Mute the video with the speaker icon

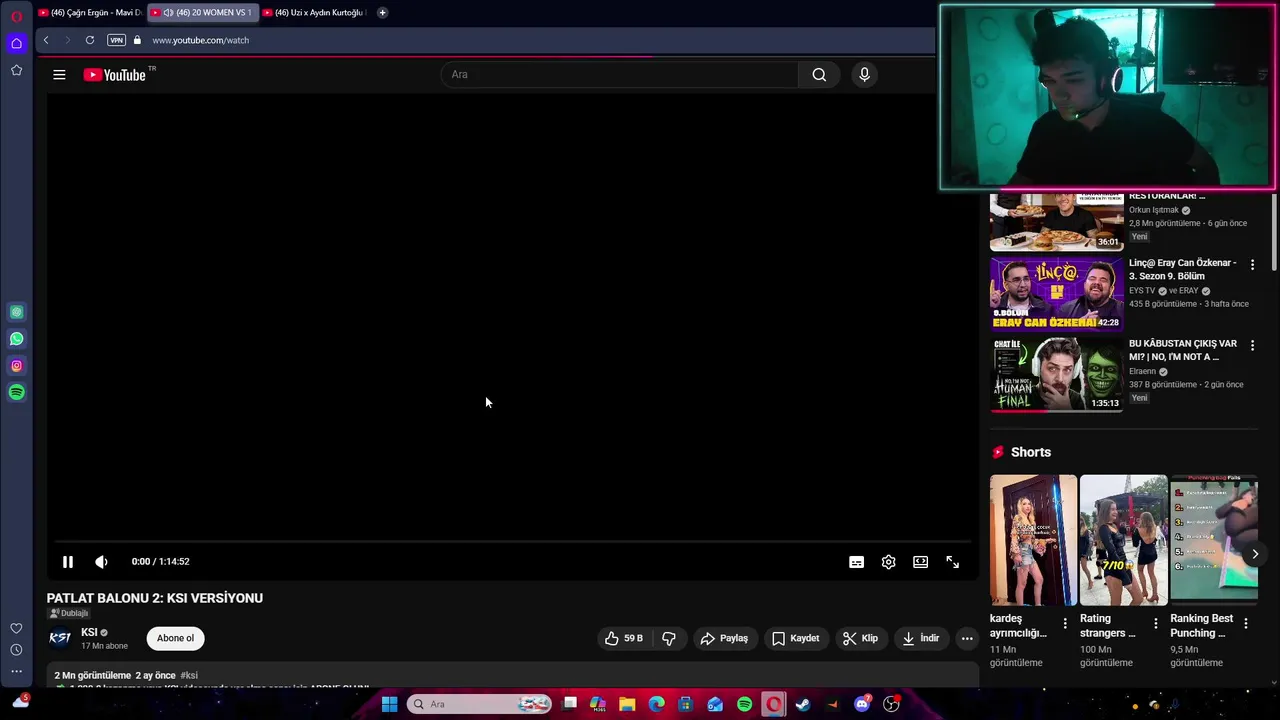click(x=101, y=562)
